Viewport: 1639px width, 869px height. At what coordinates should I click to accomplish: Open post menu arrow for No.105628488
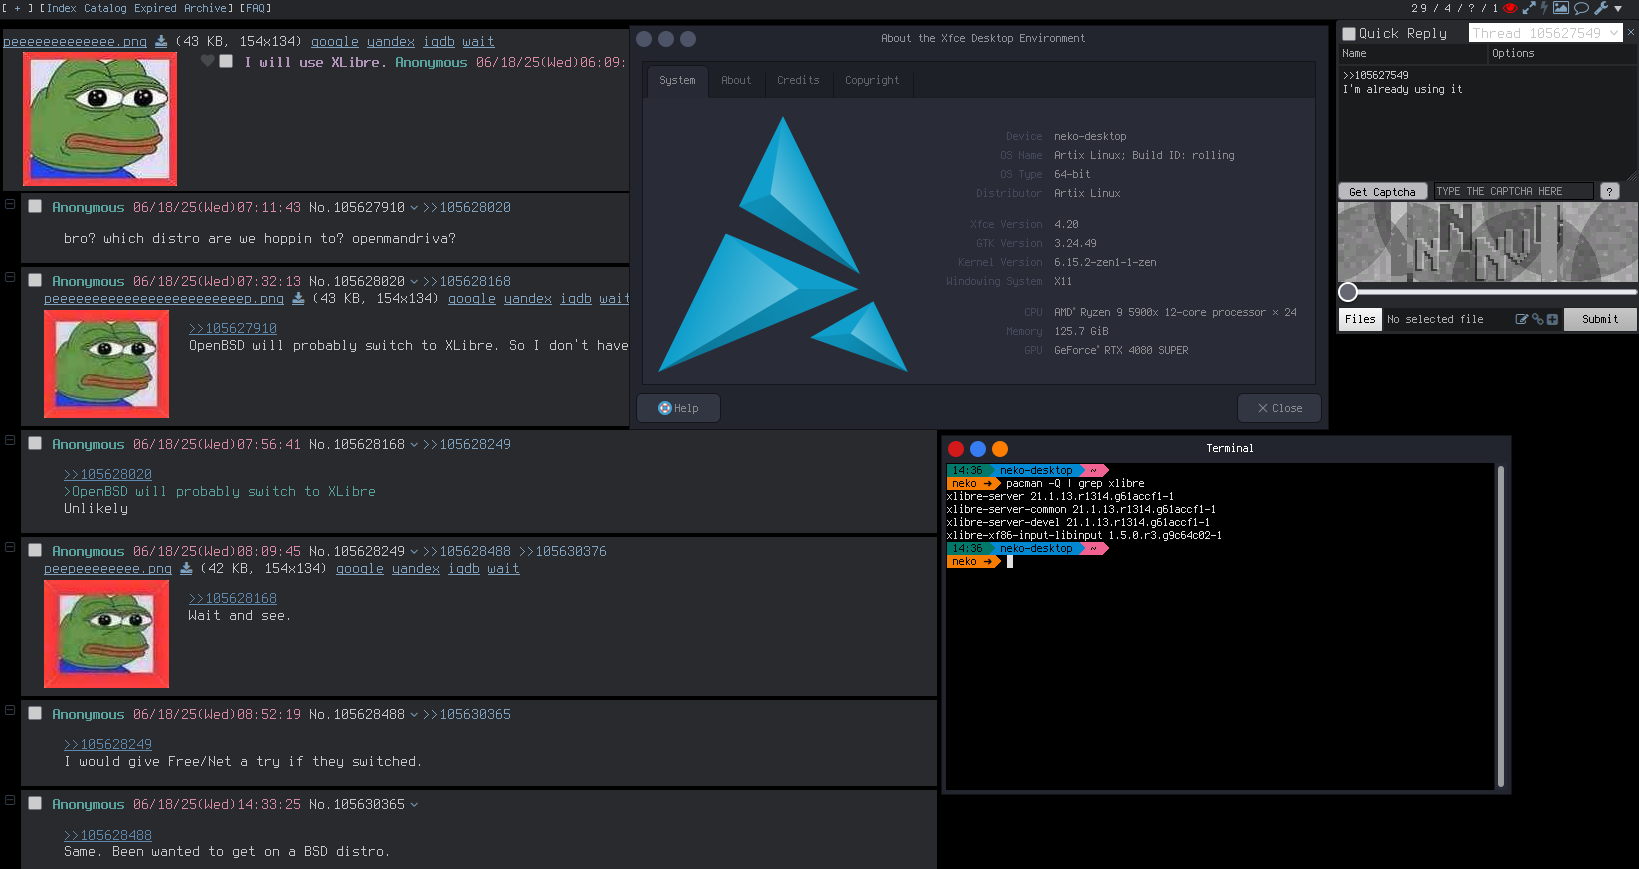pyautogui.click(x=414, y=715)
